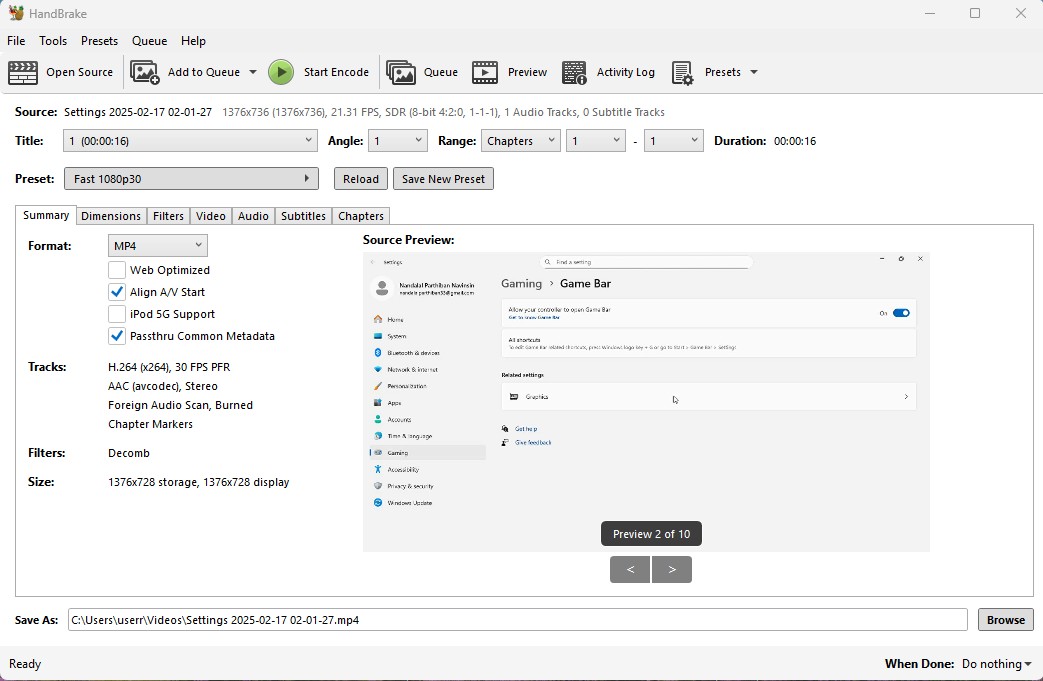Click the AAC (avcodec), Stereo text

tap(163, 386)
